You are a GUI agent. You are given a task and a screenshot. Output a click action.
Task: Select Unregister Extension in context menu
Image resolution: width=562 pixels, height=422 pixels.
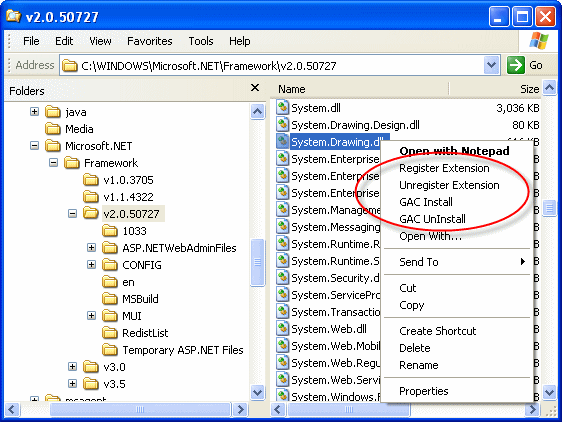[457, 185]
